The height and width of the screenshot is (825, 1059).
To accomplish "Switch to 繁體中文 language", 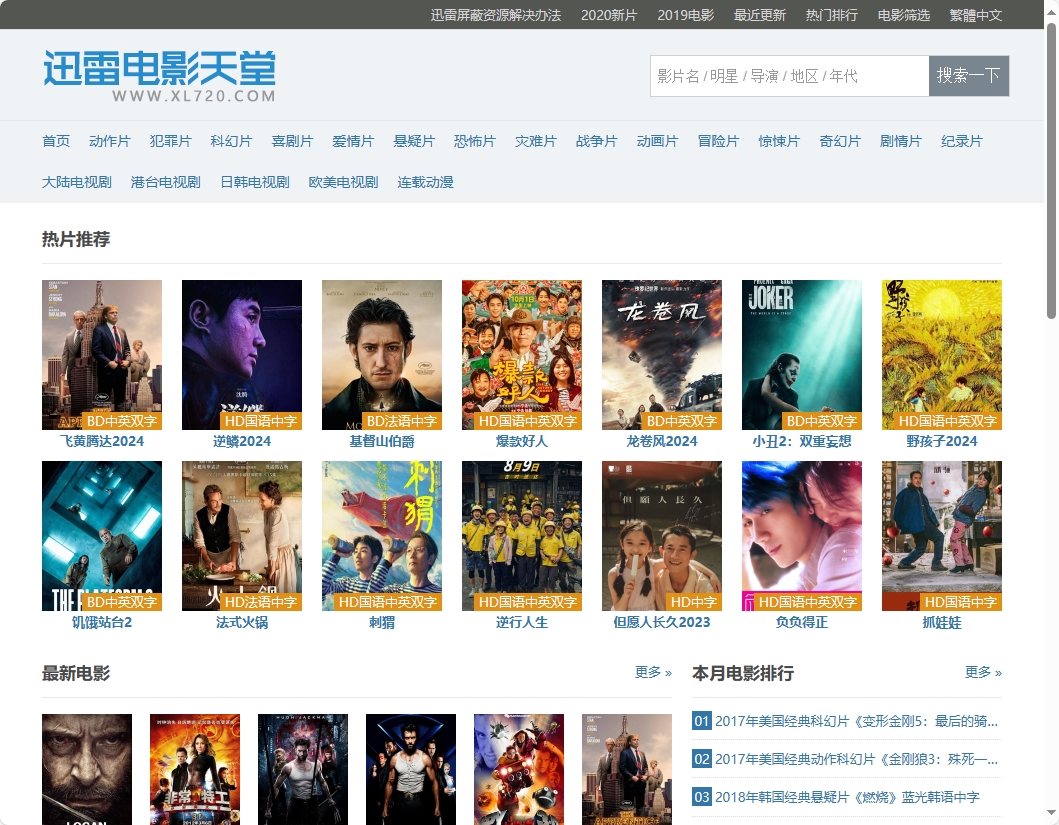I will coord(975,15).
